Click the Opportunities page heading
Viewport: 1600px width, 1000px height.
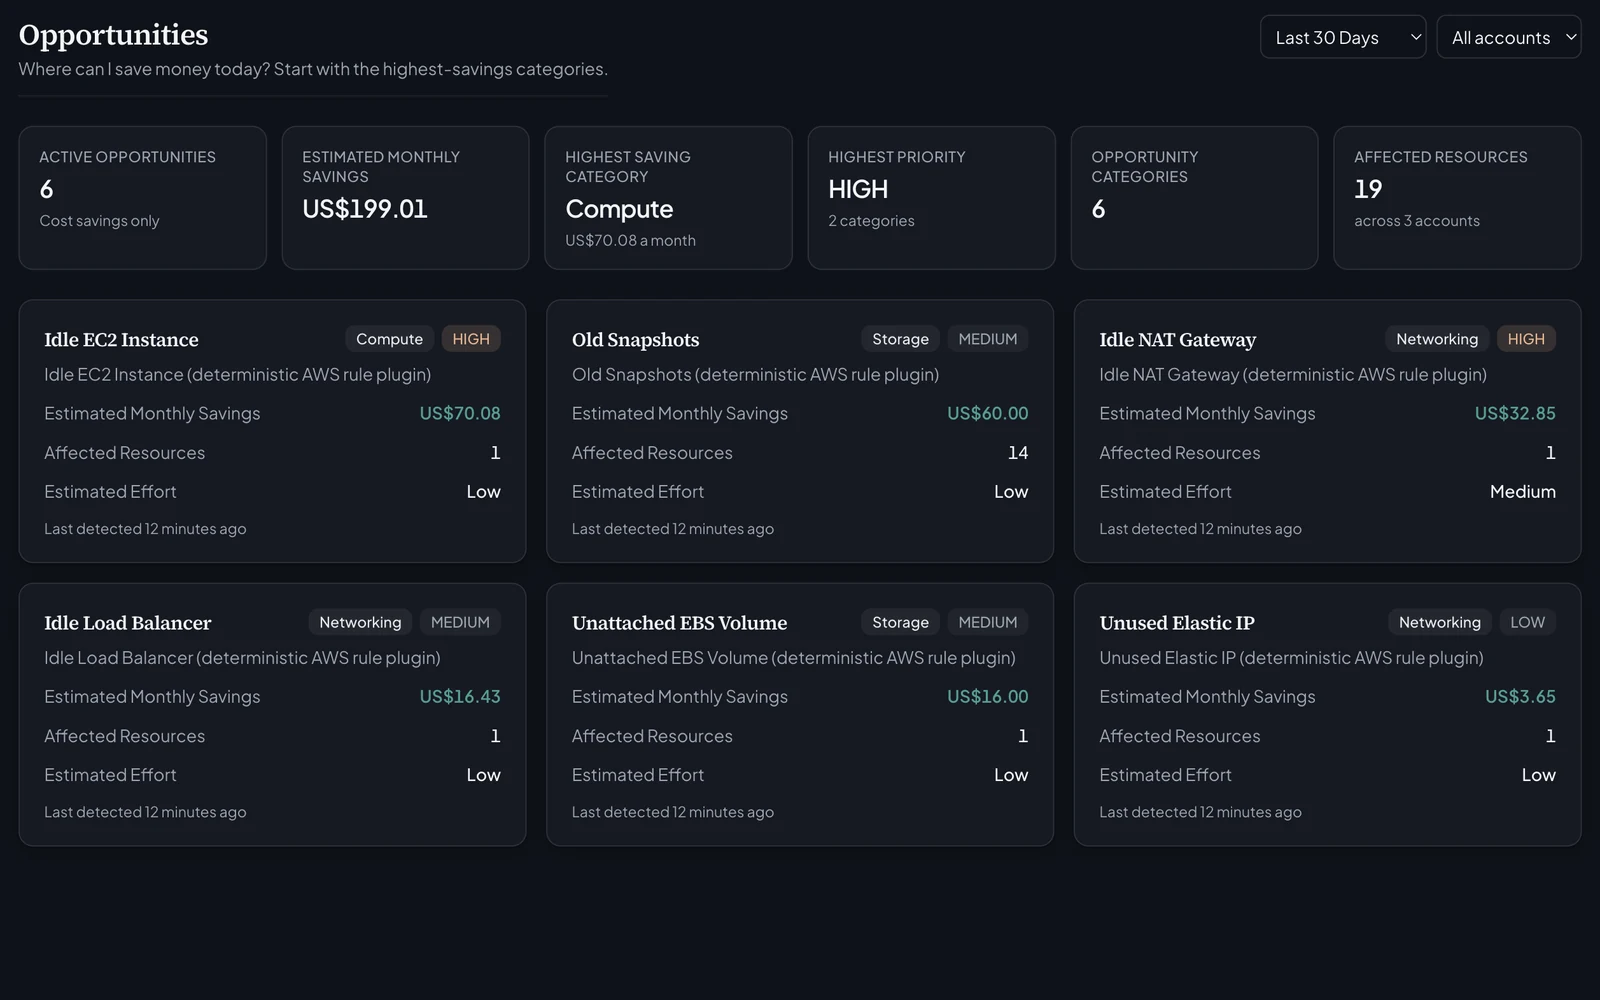click(x=113, y=35)
